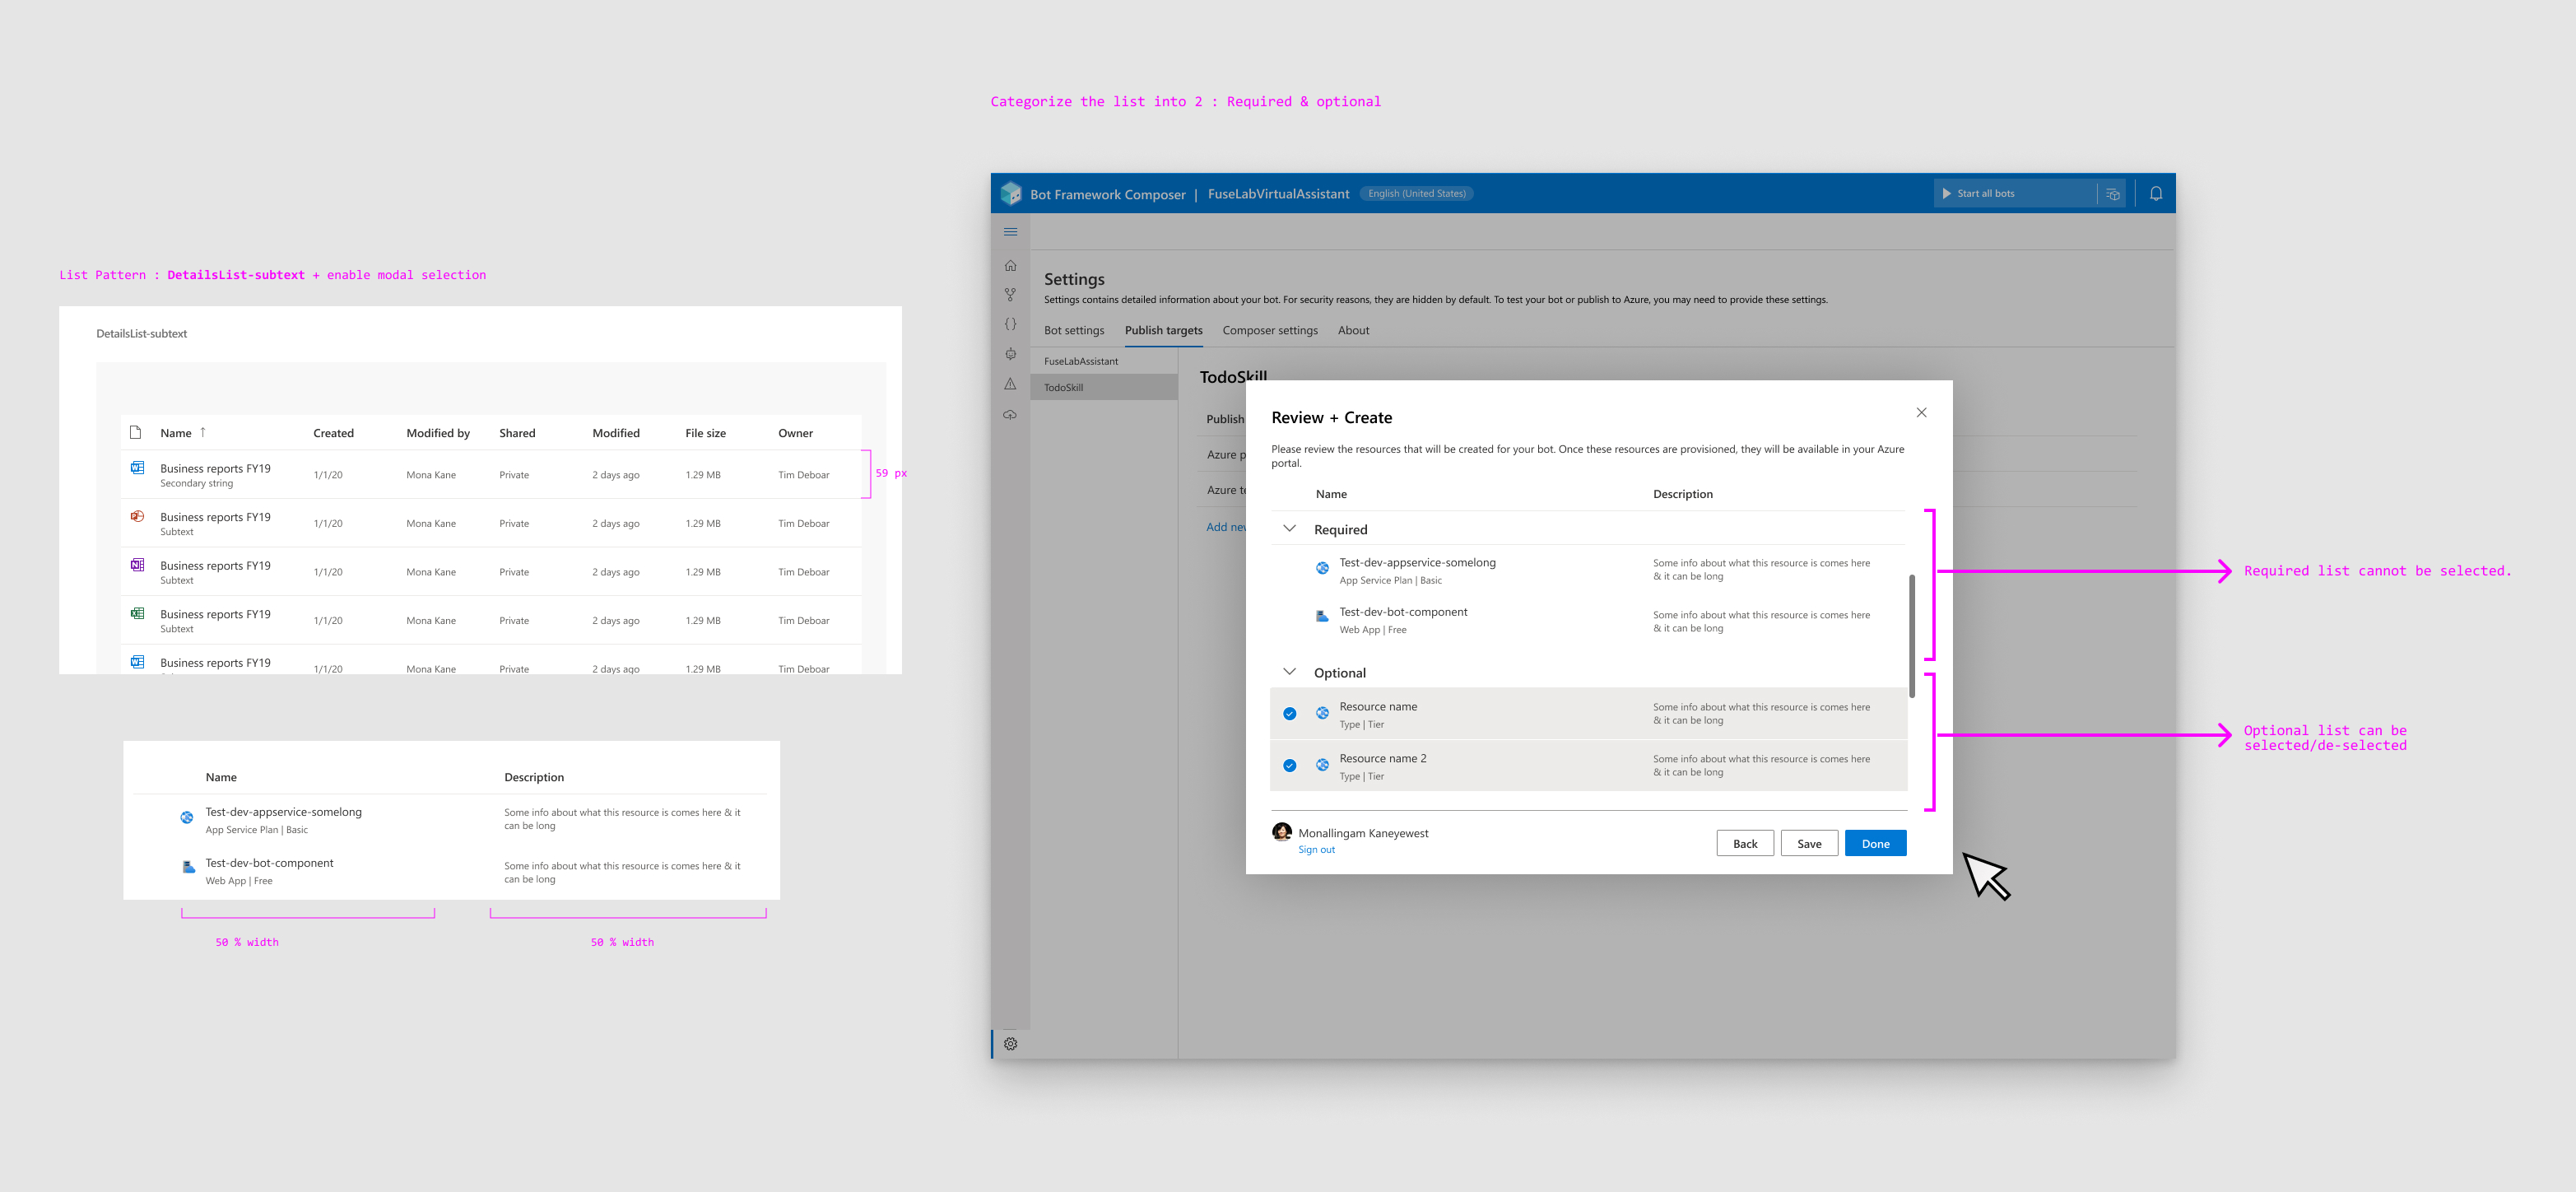Open the notifications bell in the top bar
The width and height of the screenshot is (2576, 1192).
point(2156,193)
